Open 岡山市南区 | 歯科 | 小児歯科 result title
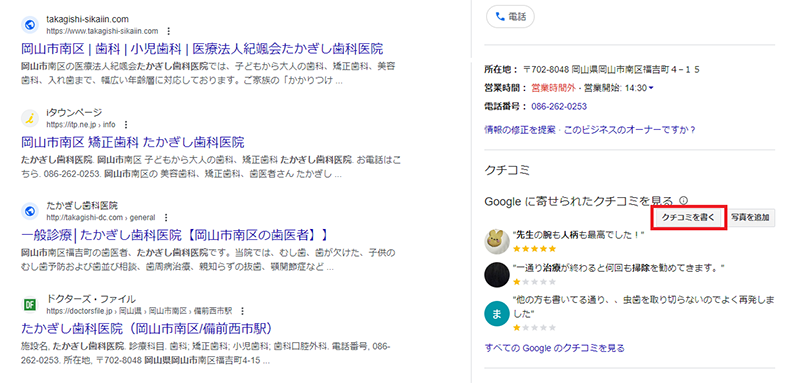This screenshot has width=800, height=383. pyautogui.click(x=202, y=49)
